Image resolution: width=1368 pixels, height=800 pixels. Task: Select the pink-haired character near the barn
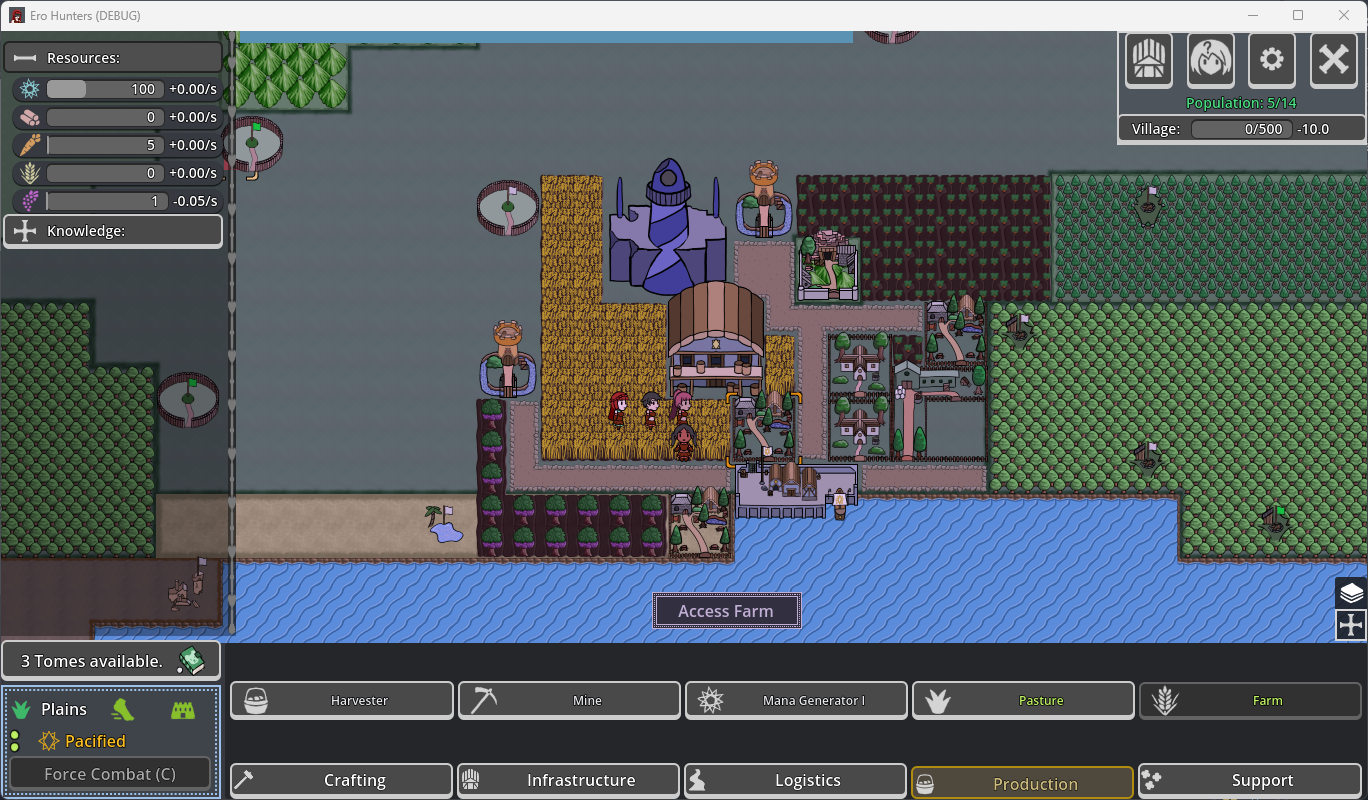682,406
